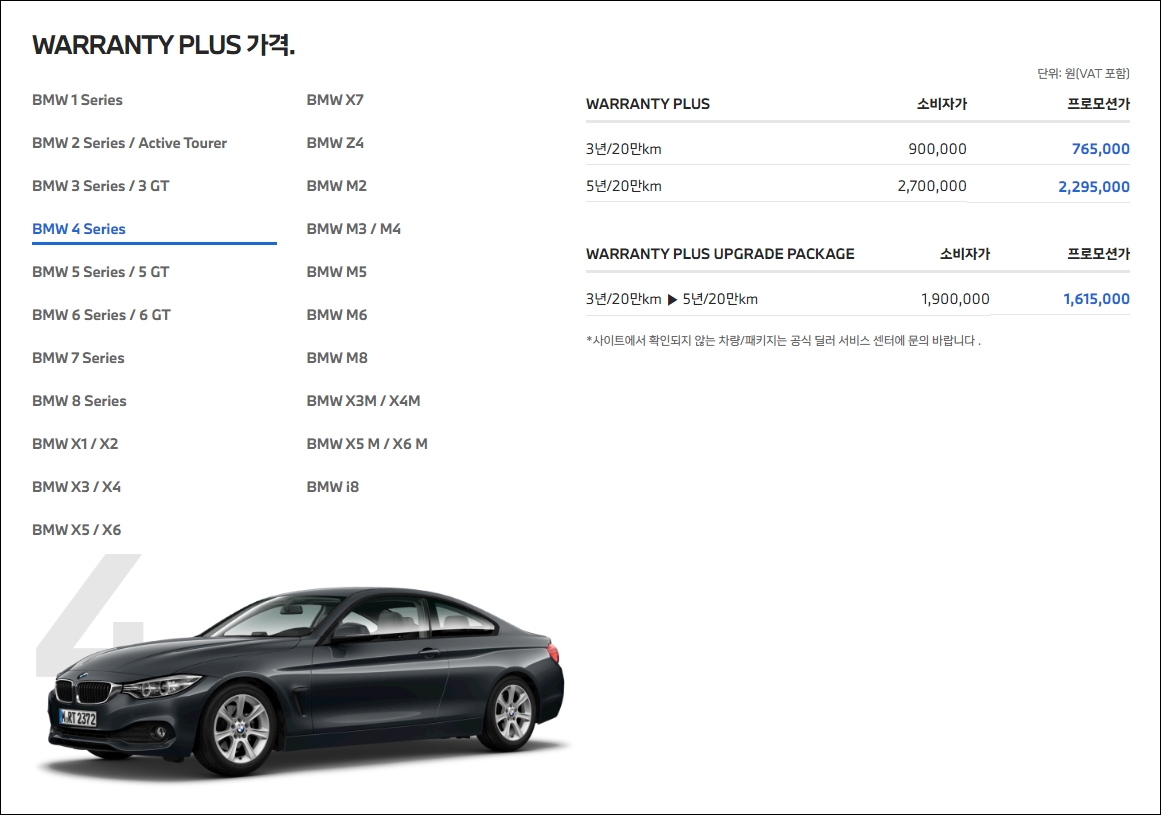
Task: Click the BMW 4 Series car image
Action: (305, 681)
